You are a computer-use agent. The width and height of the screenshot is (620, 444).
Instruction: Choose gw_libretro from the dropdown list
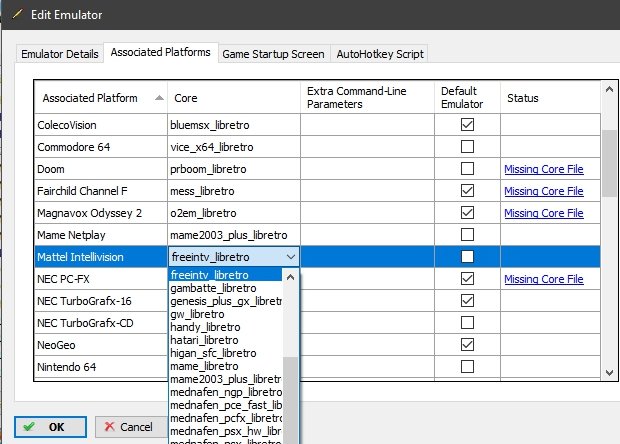point(225,314)
